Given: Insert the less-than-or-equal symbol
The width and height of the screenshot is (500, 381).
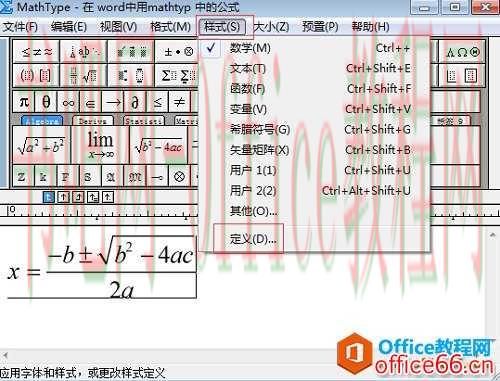Looking at the screenshot, I should pos(157,102).
